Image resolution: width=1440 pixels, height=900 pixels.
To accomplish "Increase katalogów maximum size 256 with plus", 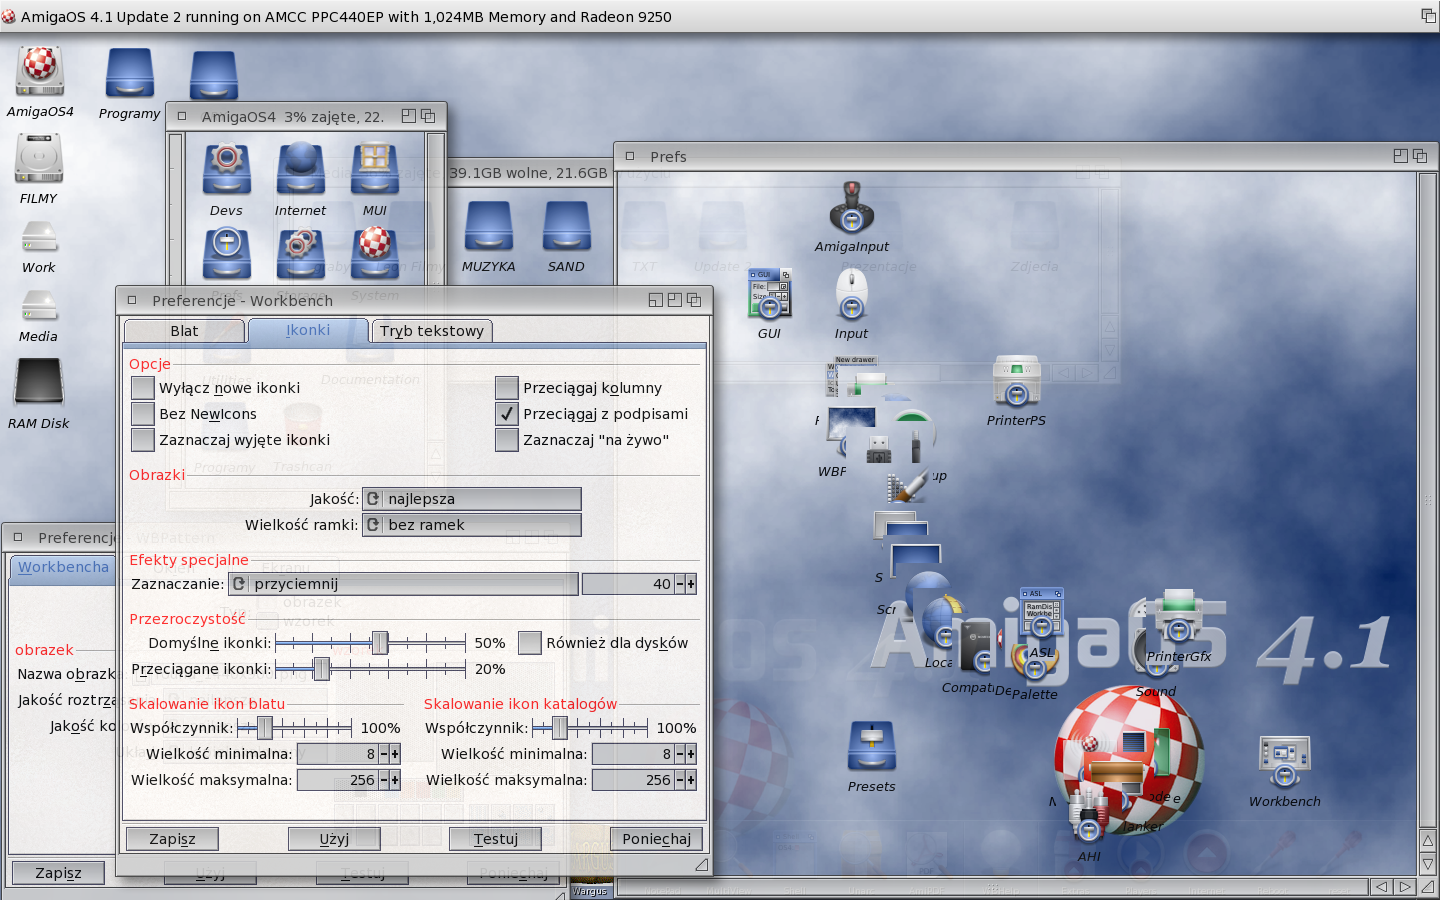I will [691, 780].
